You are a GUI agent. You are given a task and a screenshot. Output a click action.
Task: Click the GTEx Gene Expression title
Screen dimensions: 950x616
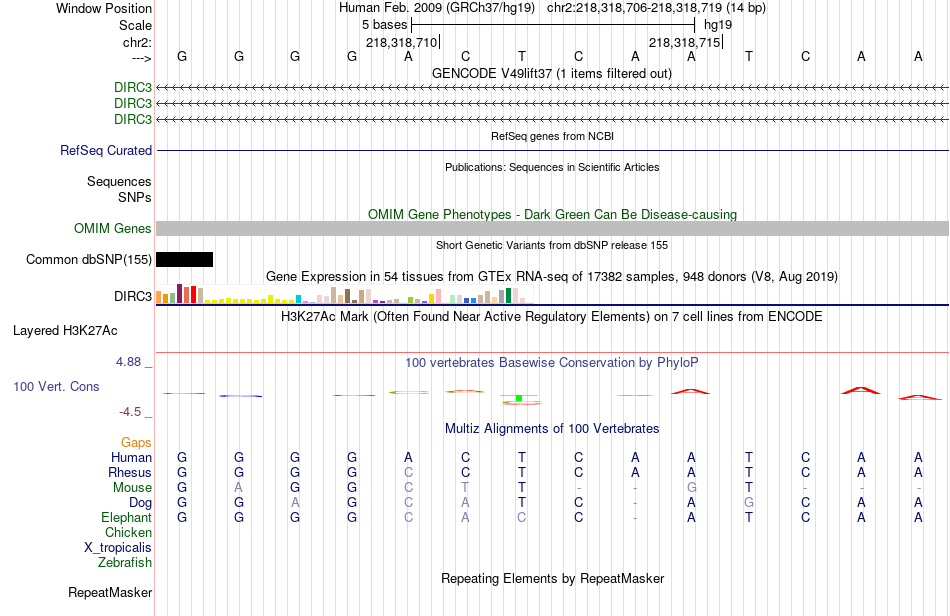(552, 276)
